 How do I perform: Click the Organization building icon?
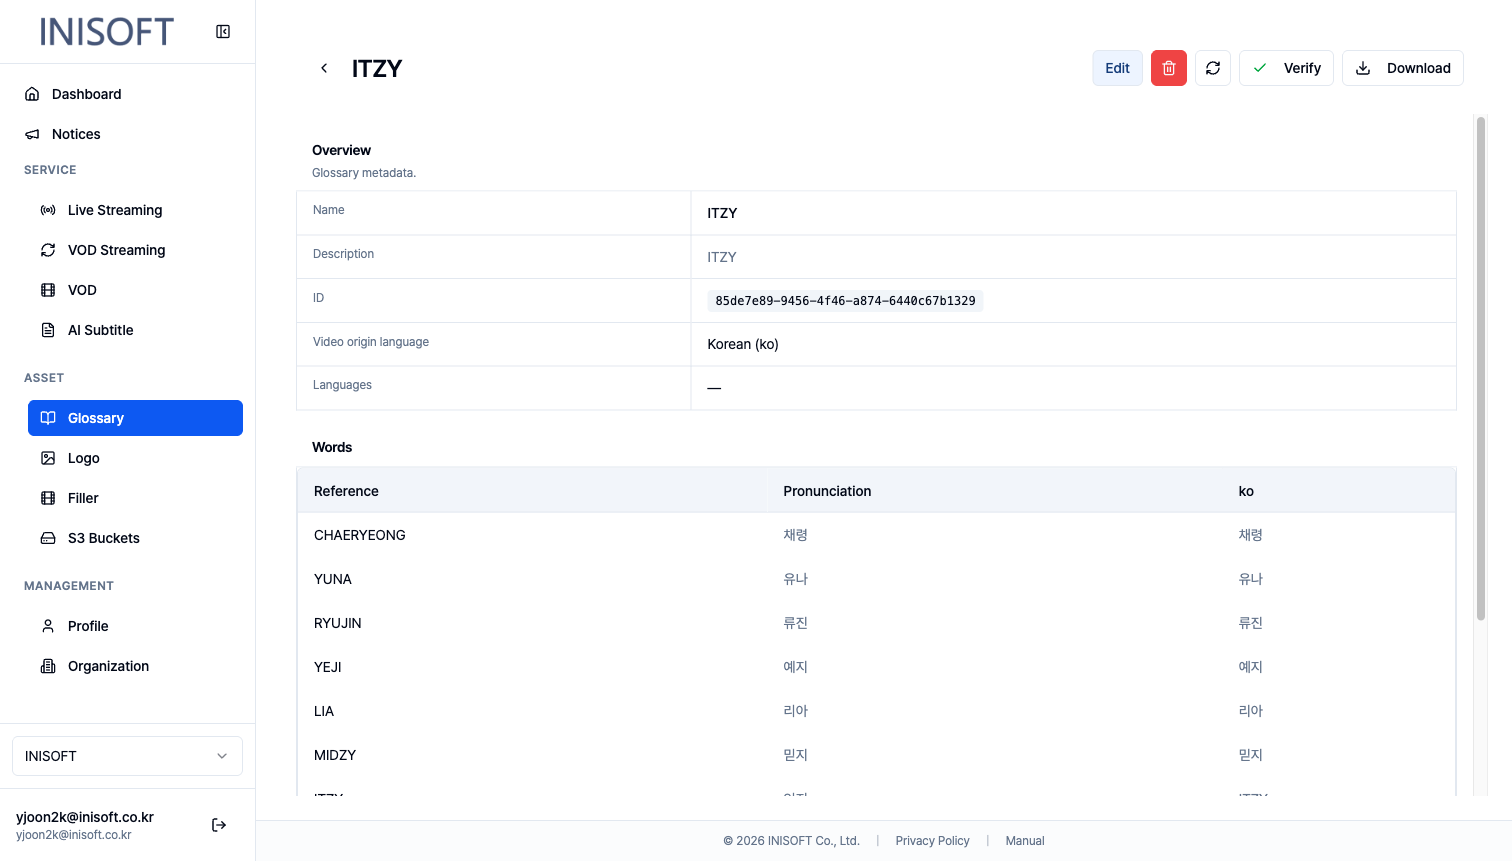48,666
